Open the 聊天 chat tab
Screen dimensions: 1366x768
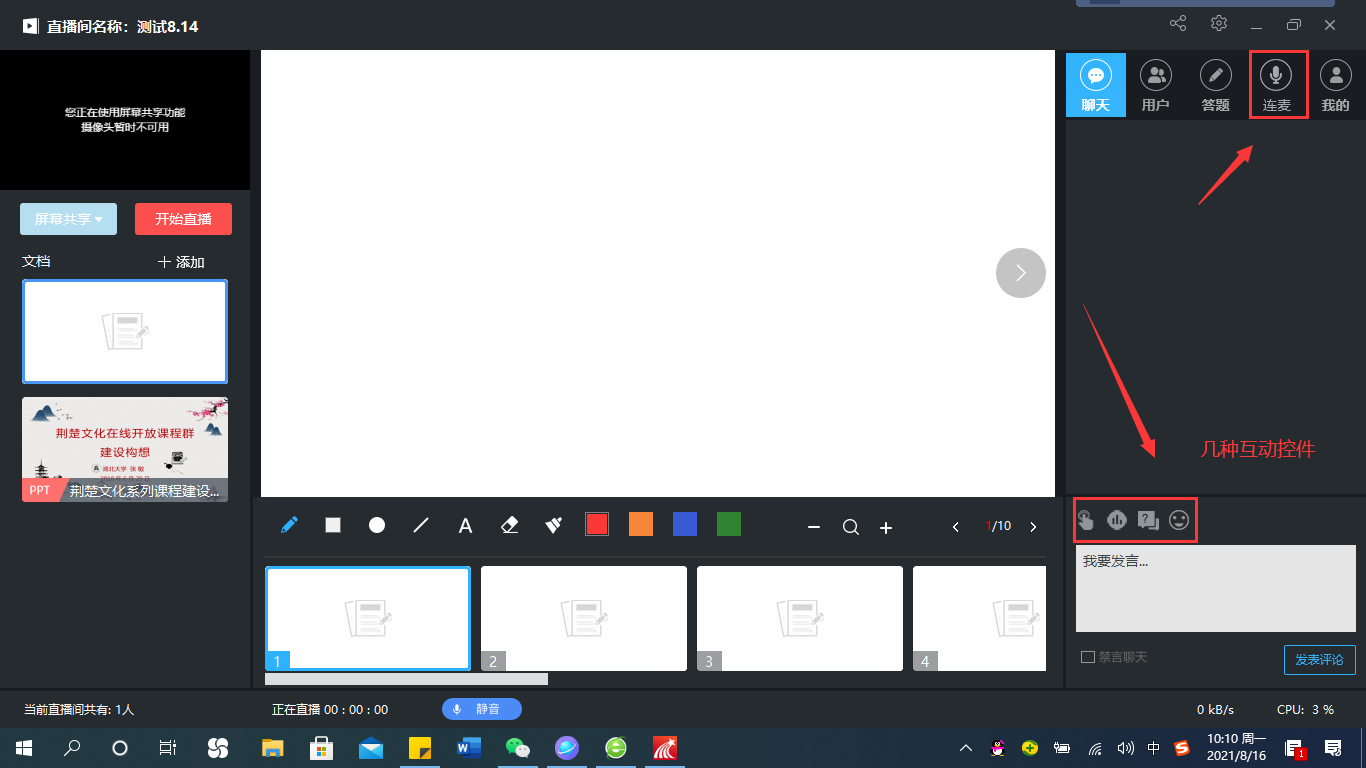tap(1096, 86)
